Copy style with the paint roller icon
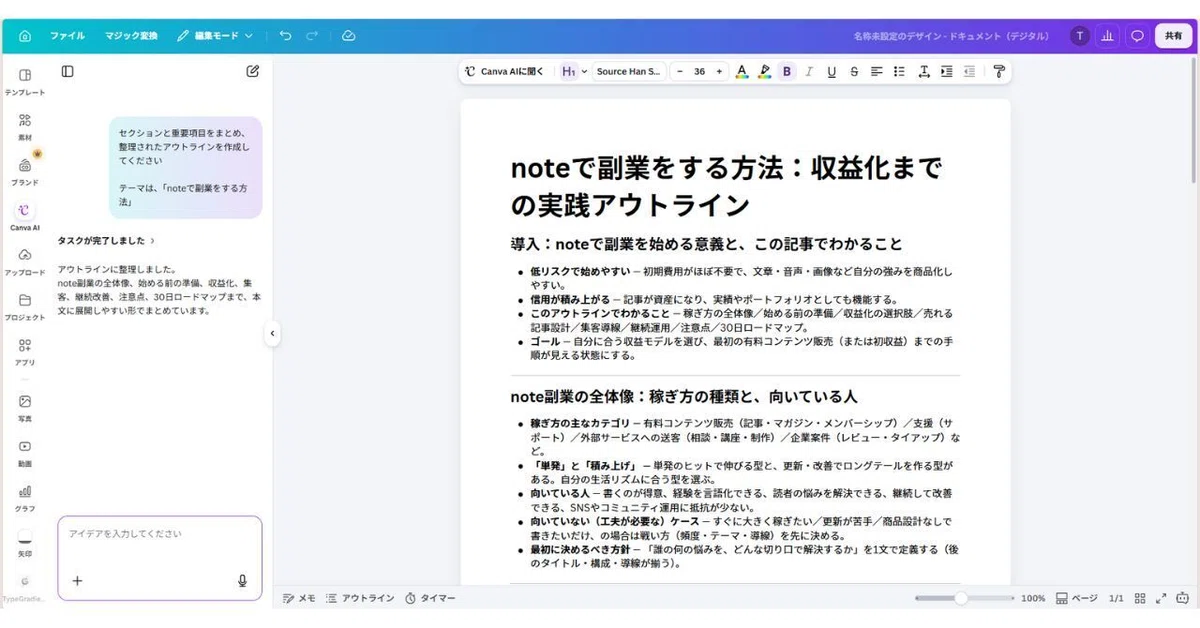Screen dimensions: 1200x628 [998, 72]
